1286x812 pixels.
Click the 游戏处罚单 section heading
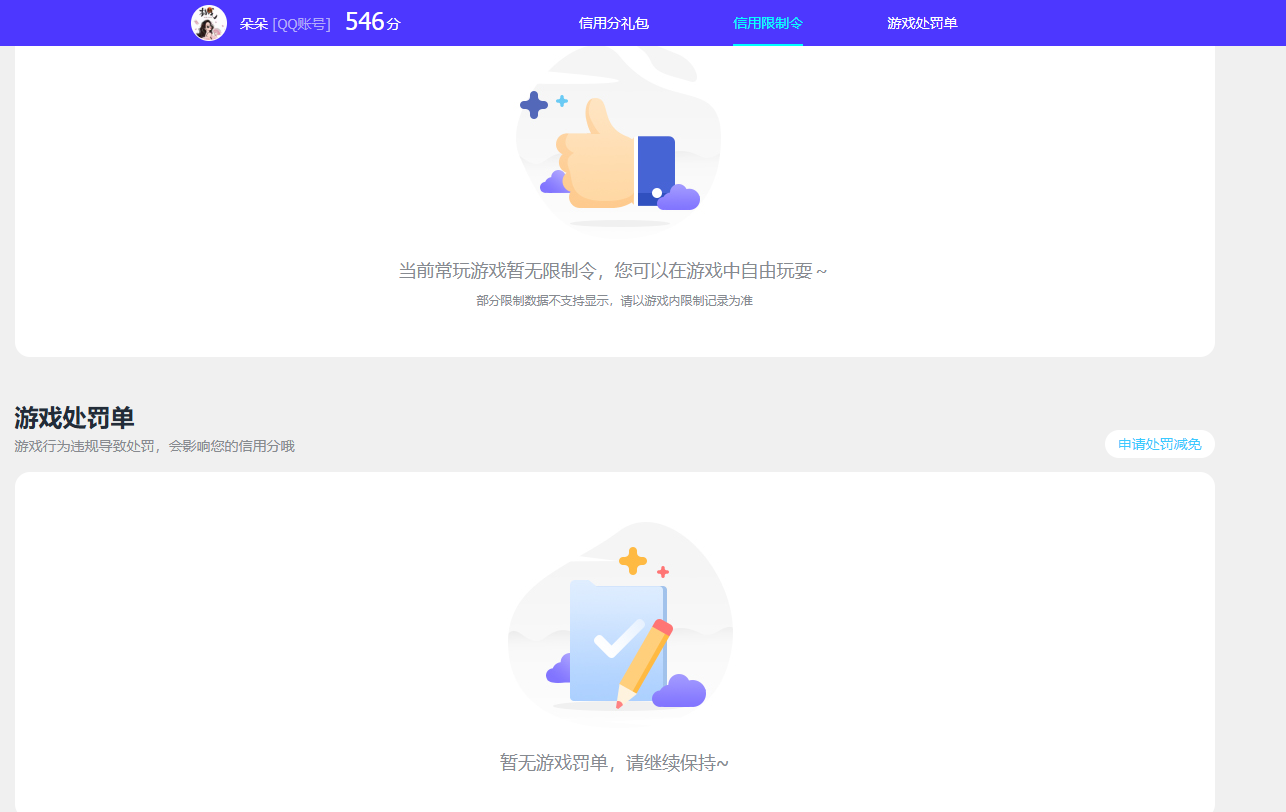(x=75, y=418)
